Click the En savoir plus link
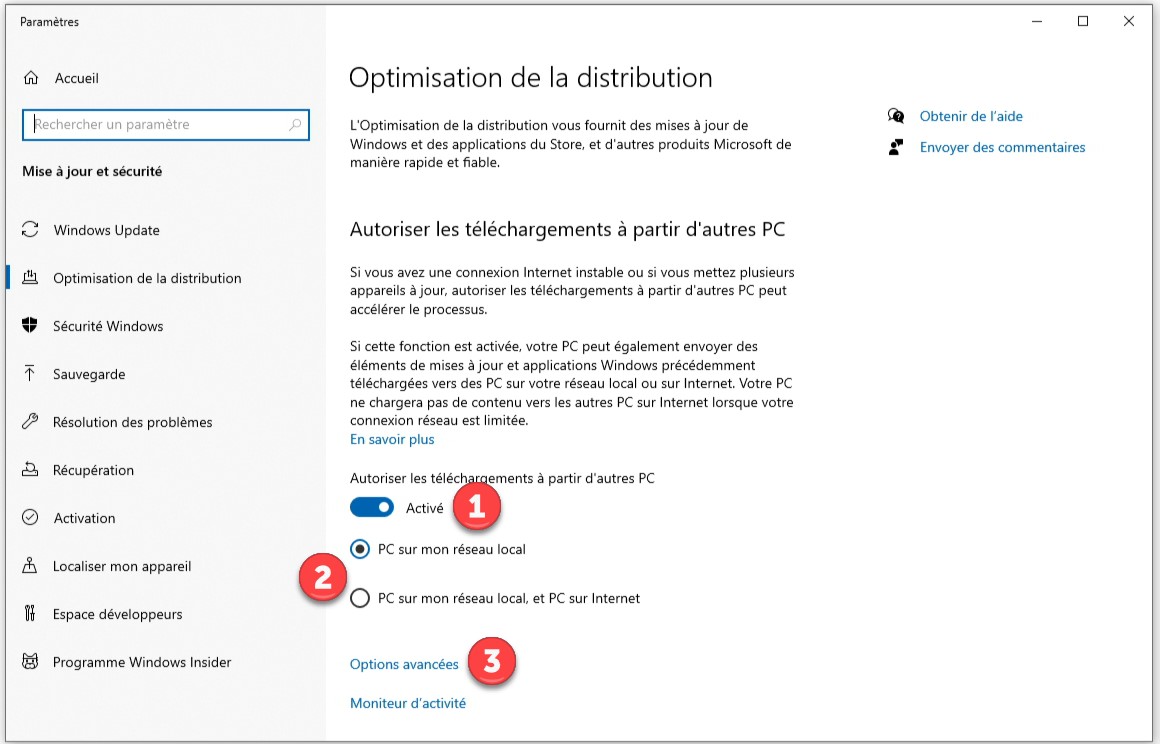The width and height of the screenshot is (1160, 744). coord(392,439)
